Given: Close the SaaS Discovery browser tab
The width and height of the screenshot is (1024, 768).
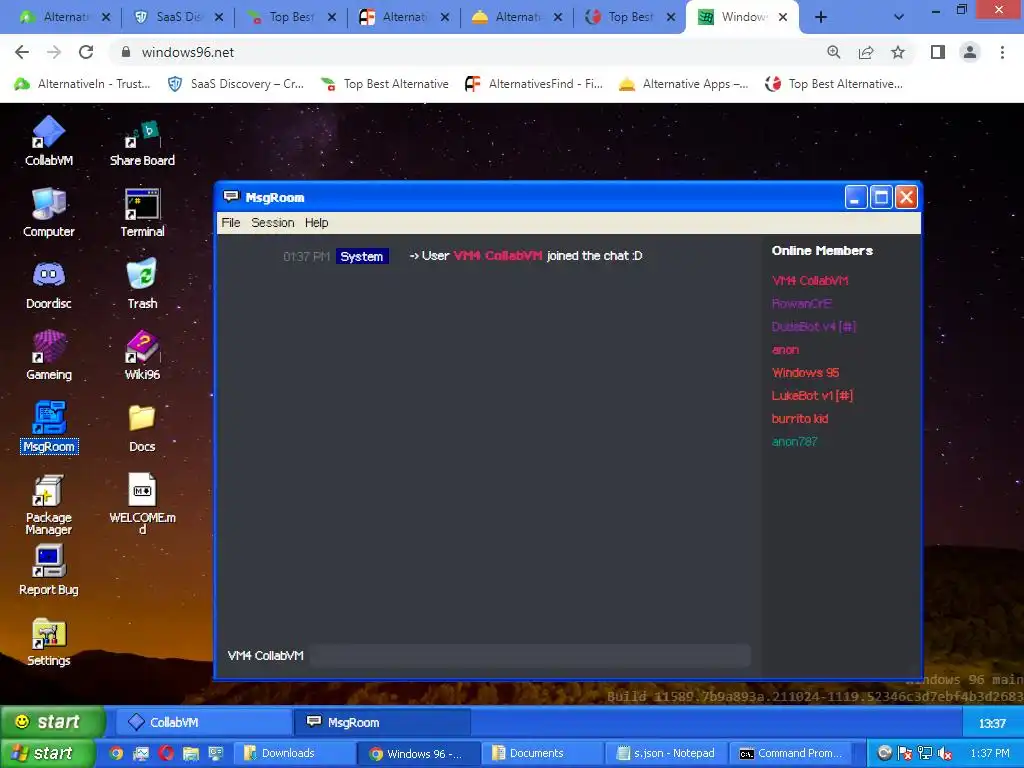Looking at the screenshot, I should coord(219,18).
